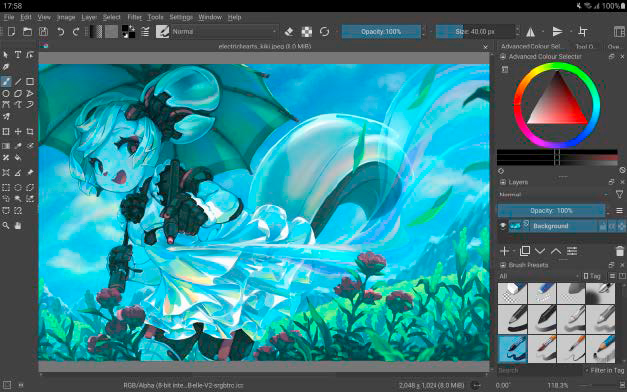Adjust the brush Size slider
Viewport: 627px width, 392px height.
pos(475,32)
